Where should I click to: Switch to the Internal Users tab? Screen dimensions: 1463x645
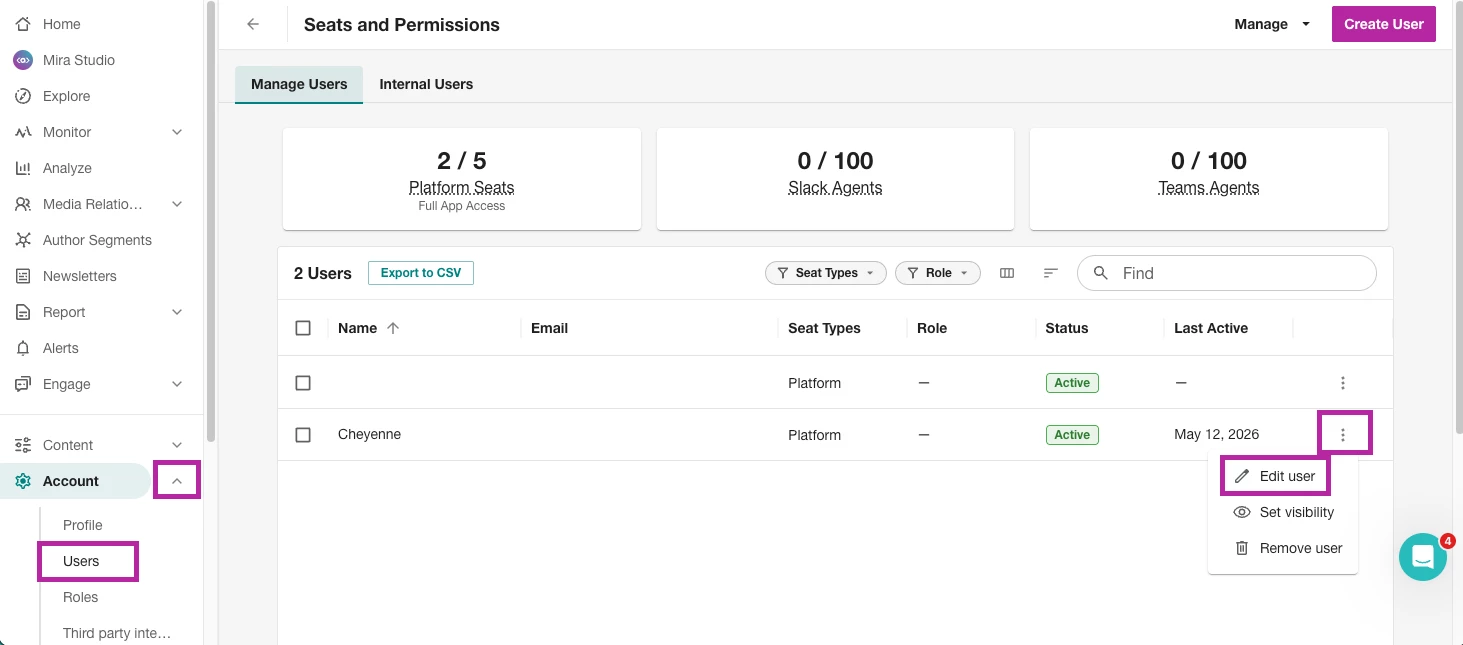[x=426, y=84]
